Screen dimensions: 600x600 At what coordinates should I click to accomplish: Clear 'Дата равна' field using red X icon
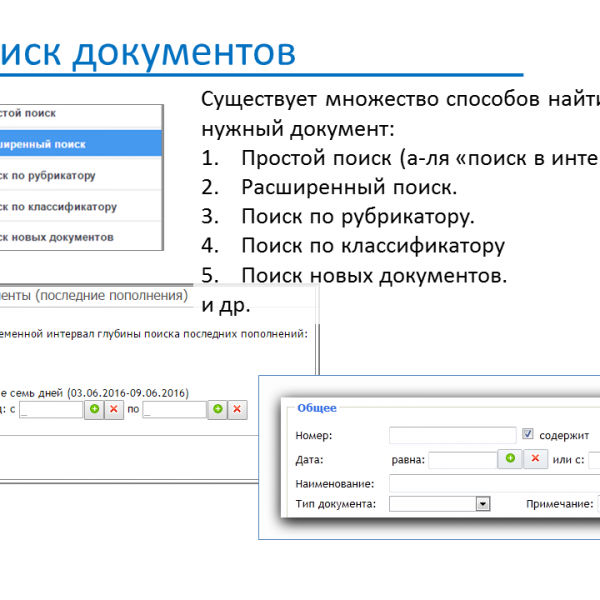tap(535, 459)
